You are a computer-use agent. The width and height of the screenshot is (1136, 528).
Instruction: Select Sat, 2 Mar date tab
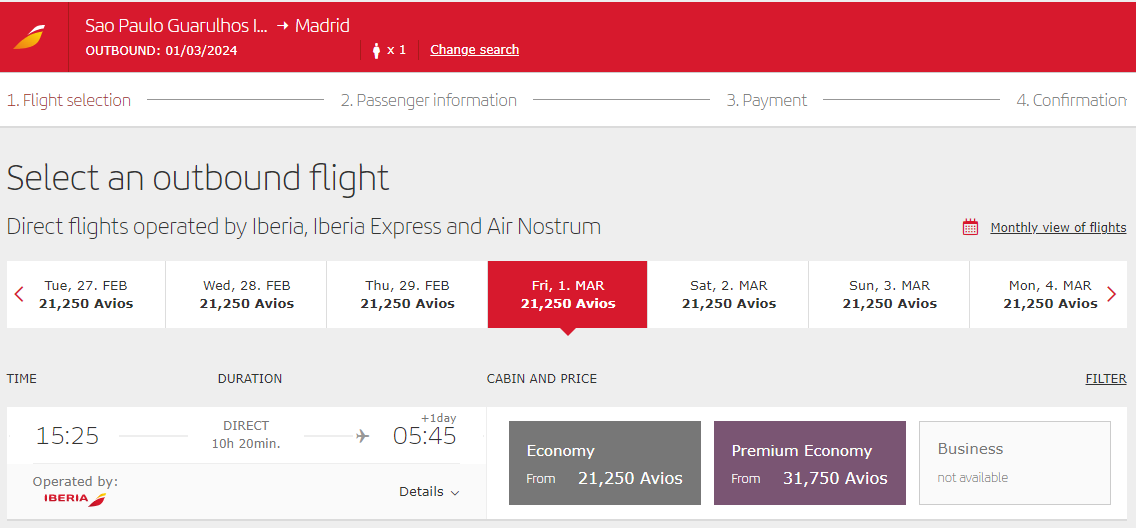pyautogui.click(x=729, y=294)
